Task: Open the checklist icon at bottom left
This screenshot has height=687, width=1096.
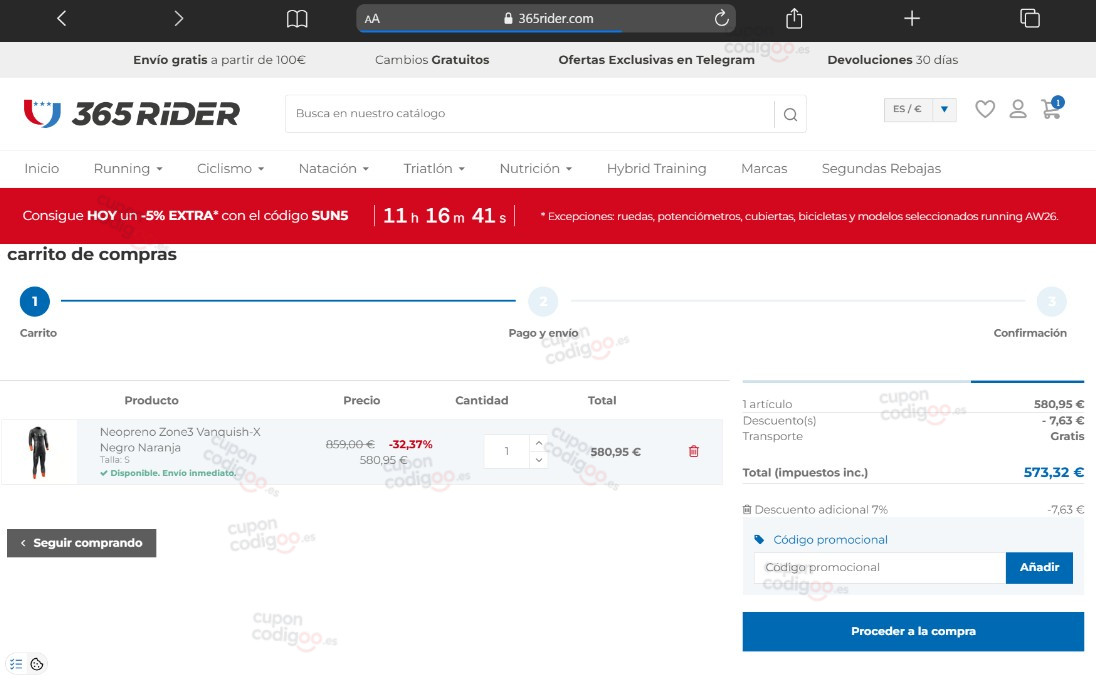Action: 16,664
